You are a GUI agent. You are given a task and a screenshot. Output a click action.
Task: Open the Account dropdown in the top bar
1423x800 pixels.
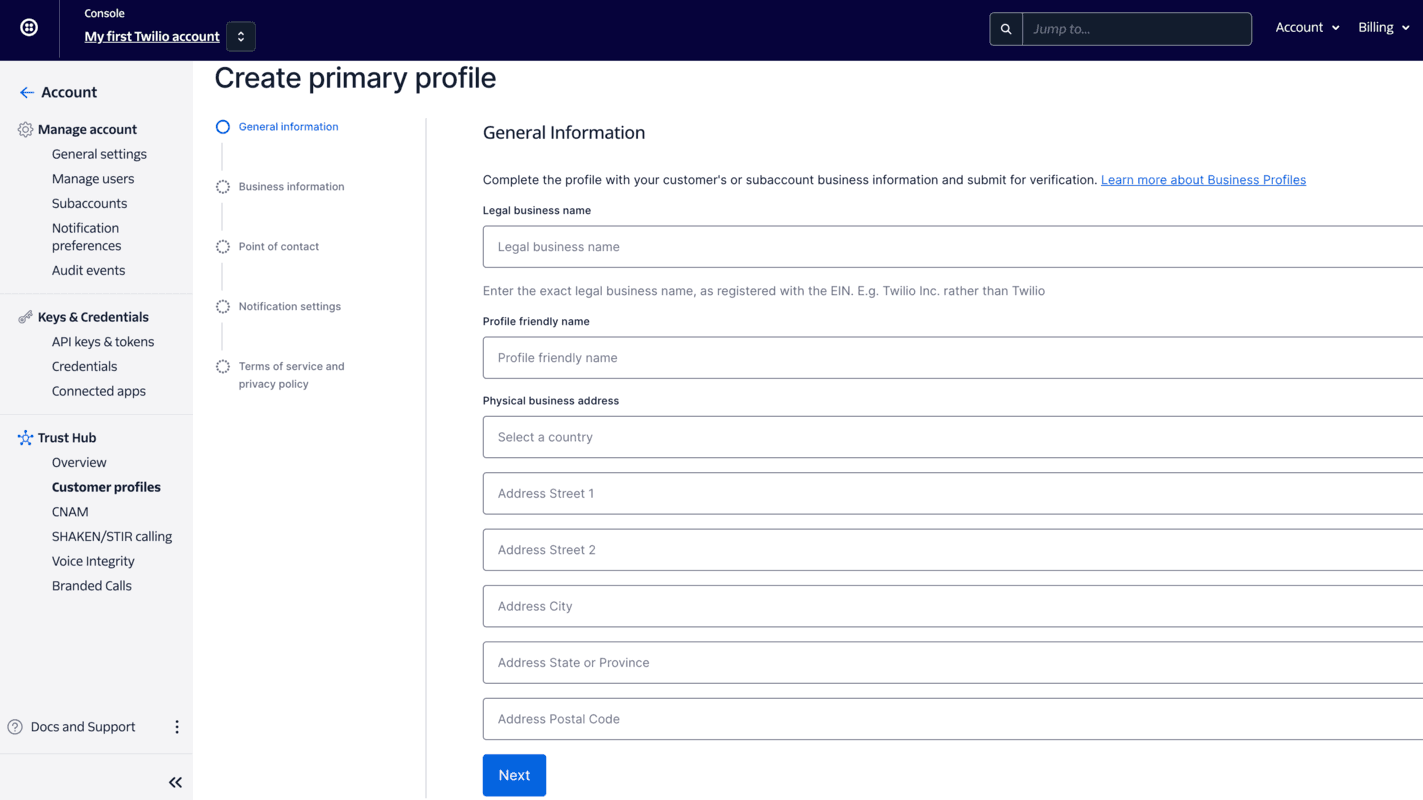[1306, 27]
